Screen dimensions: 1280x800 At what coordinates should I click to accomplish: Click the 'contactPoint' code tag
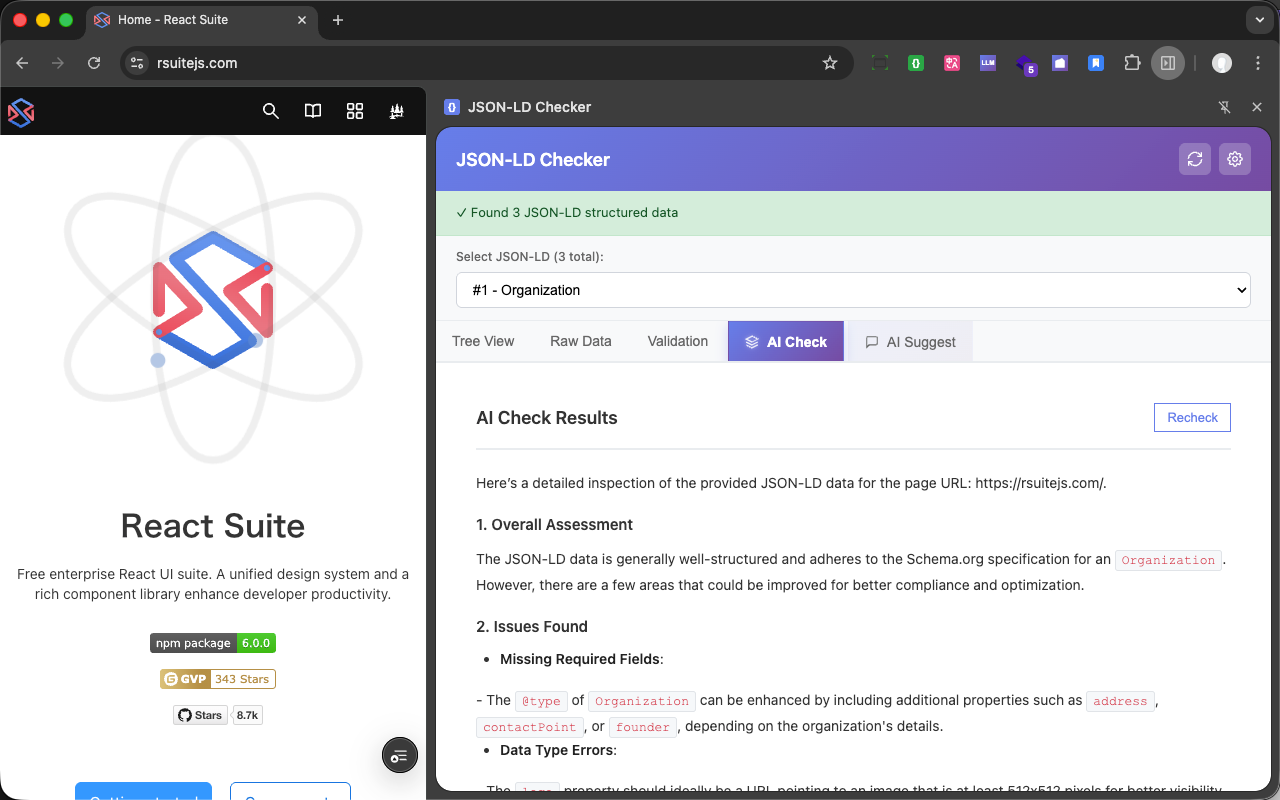[529, 727]
